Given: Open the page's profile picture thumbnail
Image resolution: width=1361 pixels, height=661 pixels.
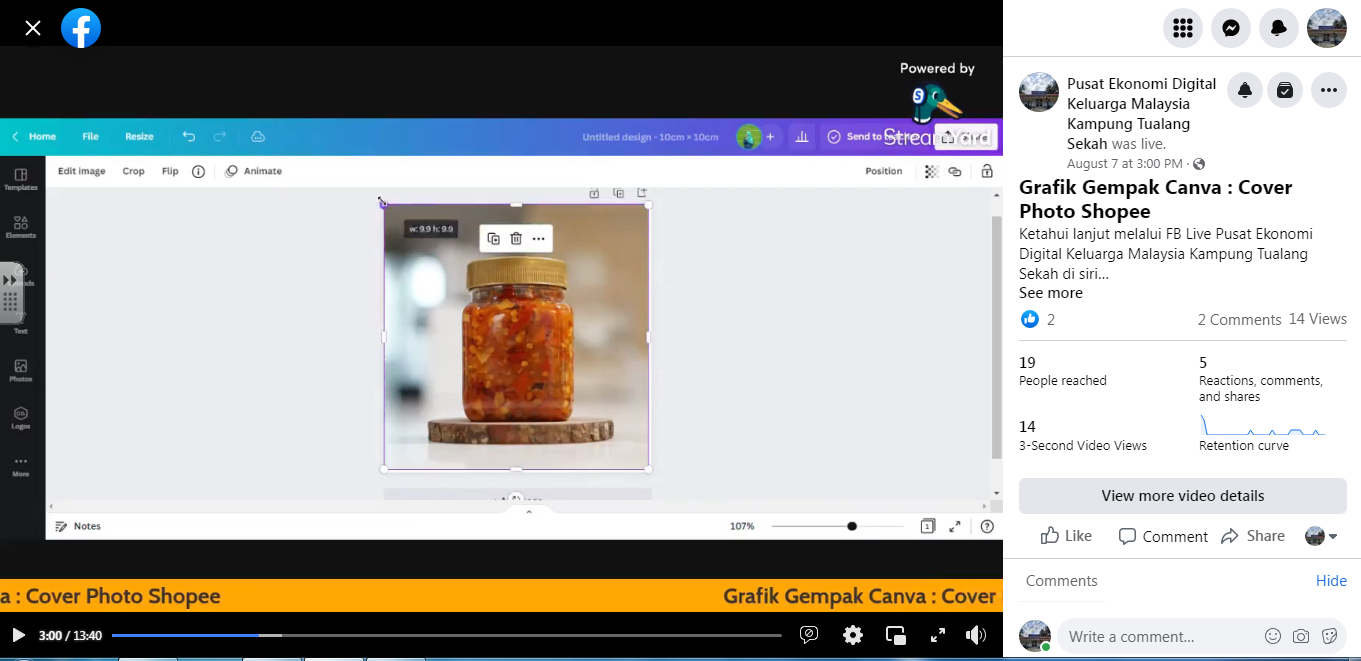Looking at the screenshot, I should pos(1039,92).
